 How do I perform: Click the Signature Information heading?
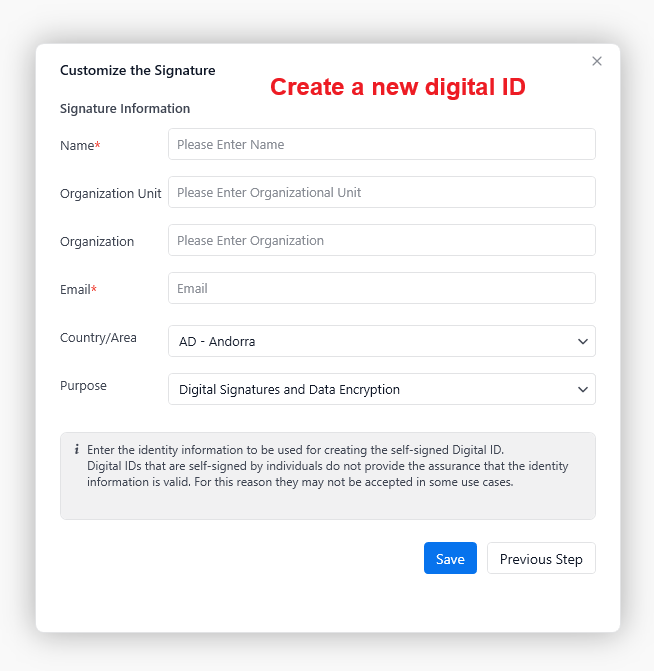[125, 108]
